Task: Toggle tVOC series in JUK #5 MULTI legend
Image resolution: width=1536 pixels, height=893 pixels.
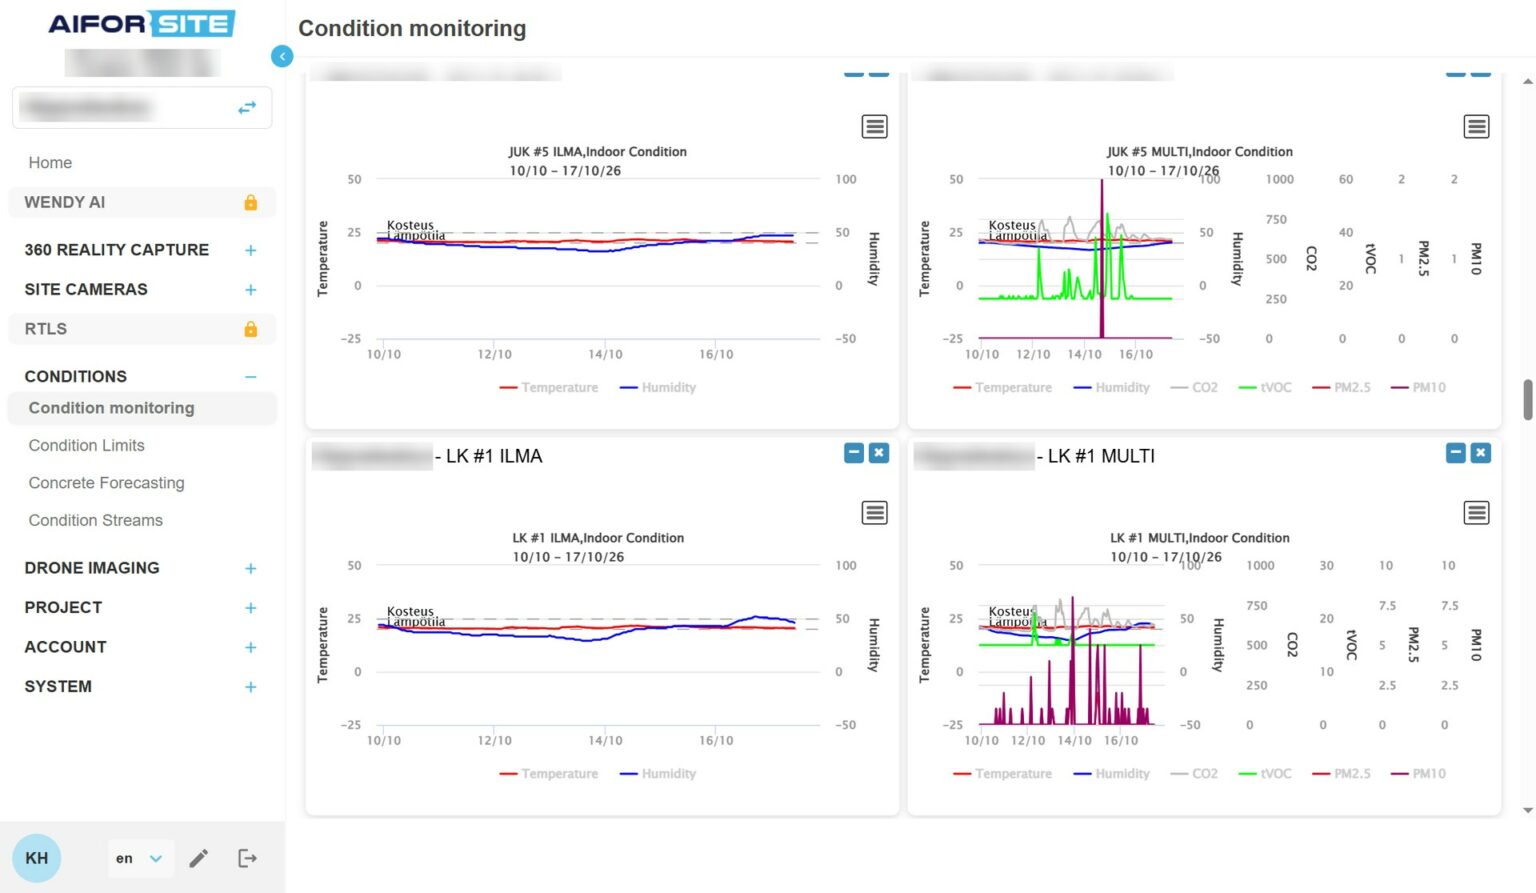Action: tap(1265, 388)
